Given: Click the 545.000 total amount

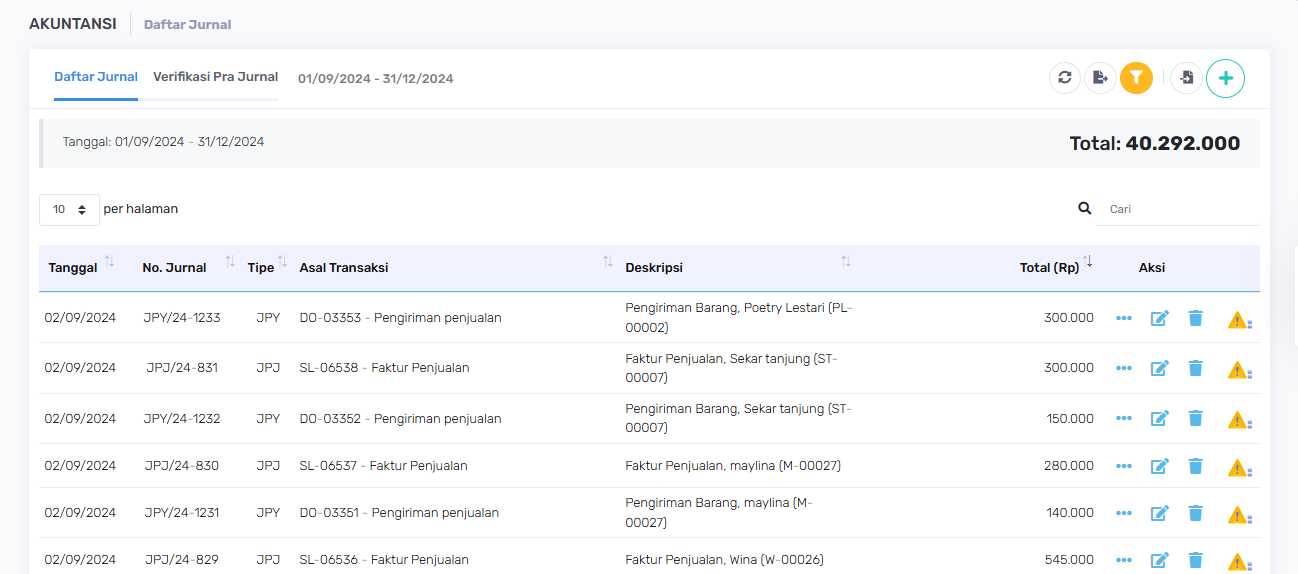Looking at the screenshot, I should (1069, 560).
